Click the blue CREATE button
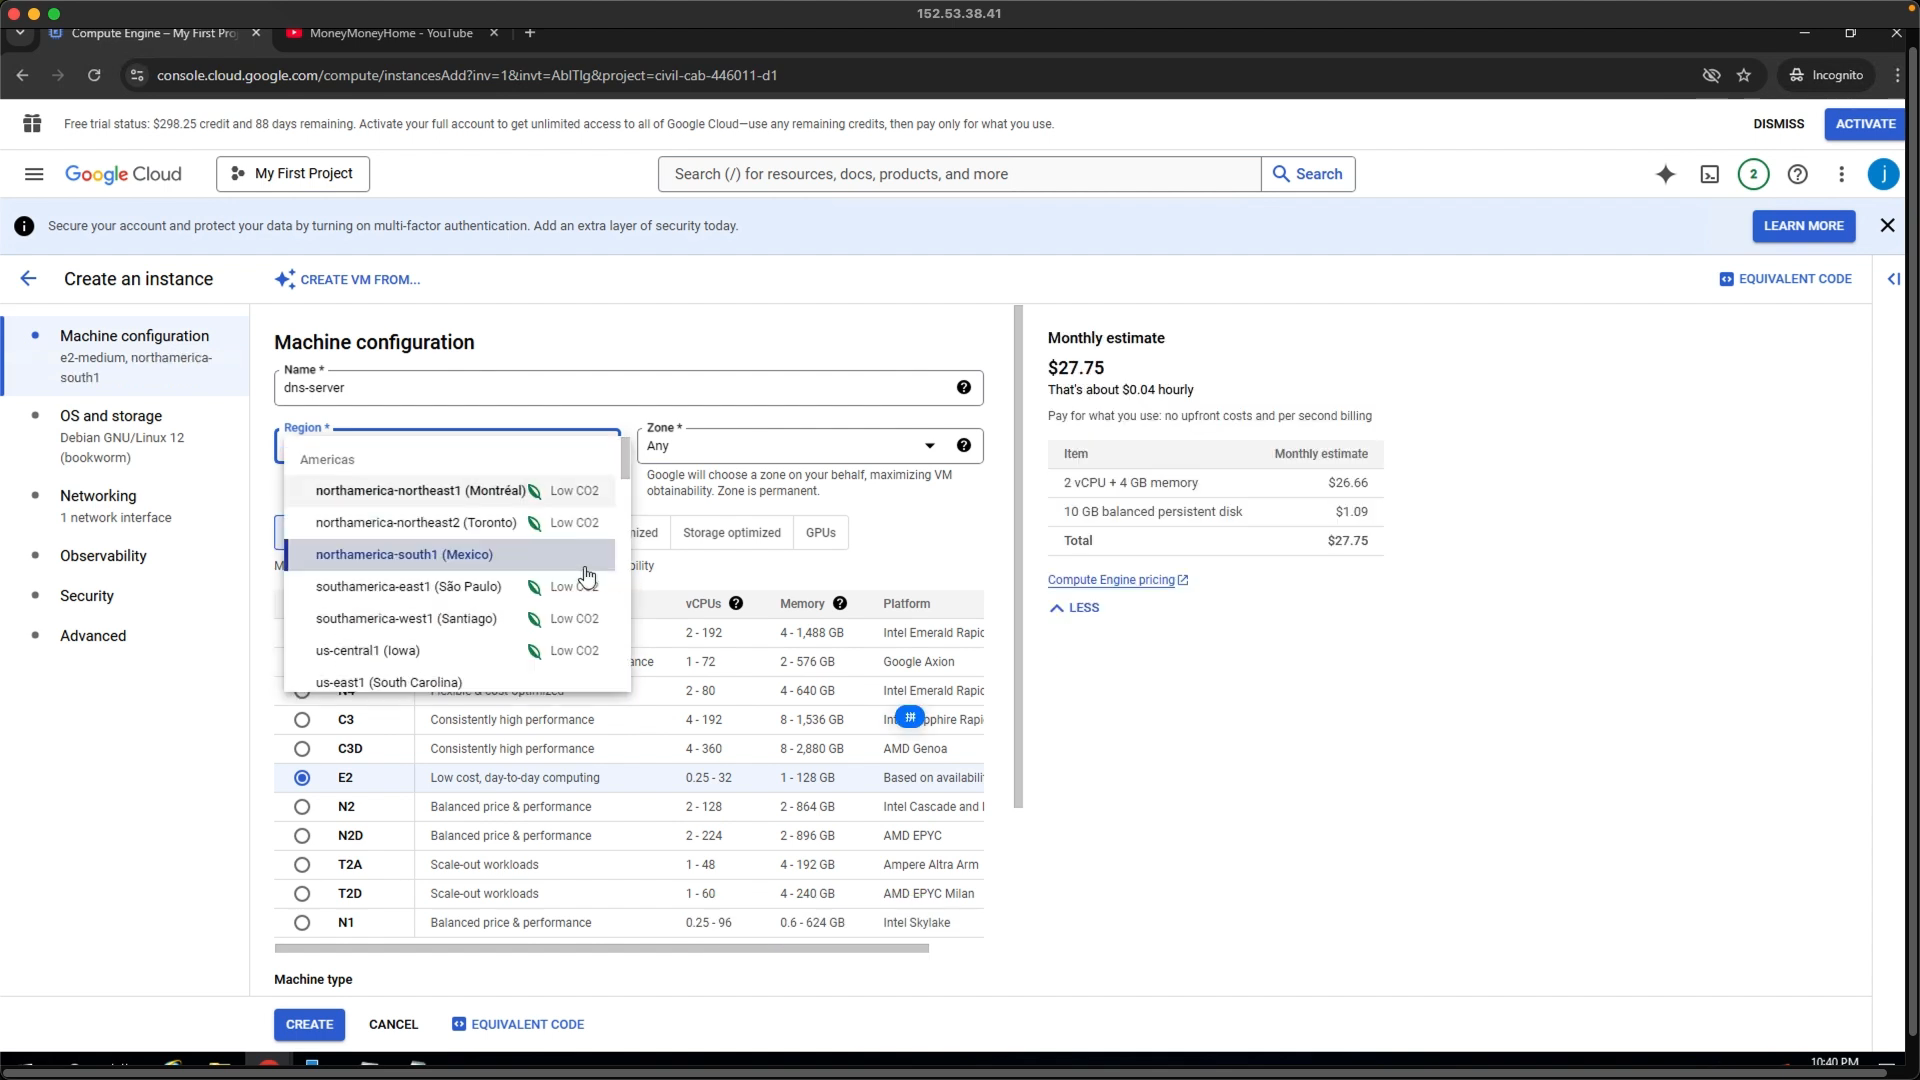Screen dimensions: 1920x1080 [x=309, y=1025]
